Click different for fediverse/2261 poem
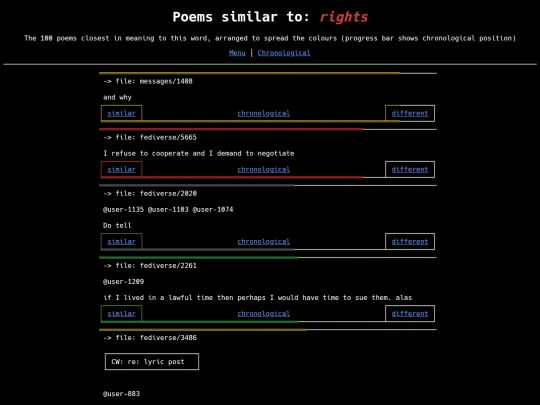 pyautogui.click(x=410, y=313)
